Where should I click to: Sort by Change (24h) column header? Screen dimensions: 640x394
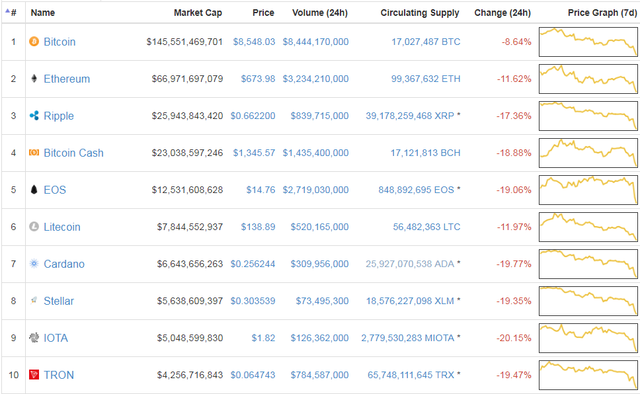502,13
